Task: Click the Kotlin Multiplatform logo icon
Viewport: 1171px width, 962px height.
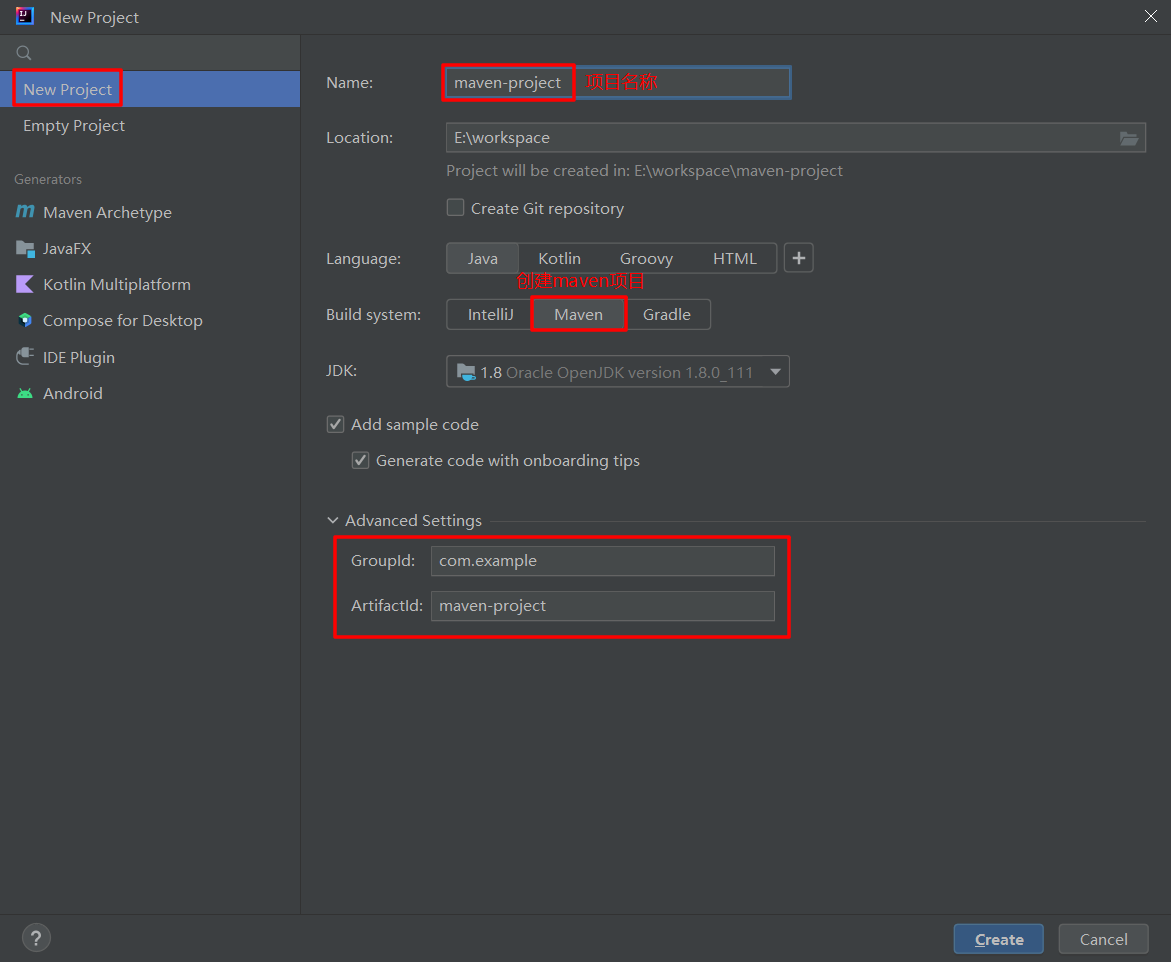Action: (x=25, y=284)
